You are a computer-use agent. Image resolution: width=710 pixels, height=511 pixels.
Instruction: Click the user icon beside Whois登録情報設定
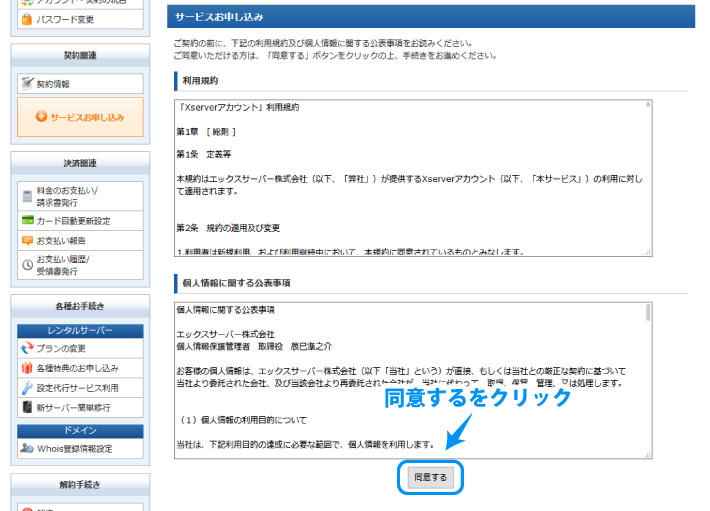pos(27,448)
